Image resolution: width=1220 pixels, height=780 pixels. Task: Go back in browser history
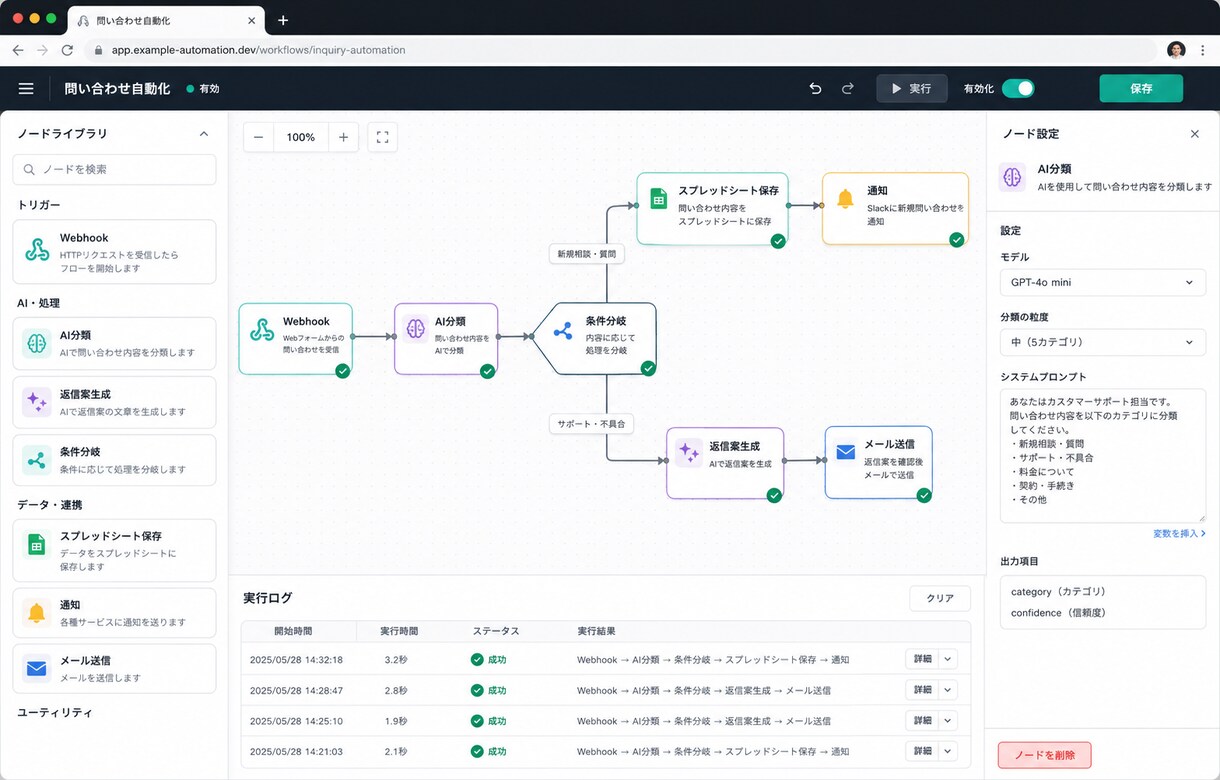click(18, 50)
